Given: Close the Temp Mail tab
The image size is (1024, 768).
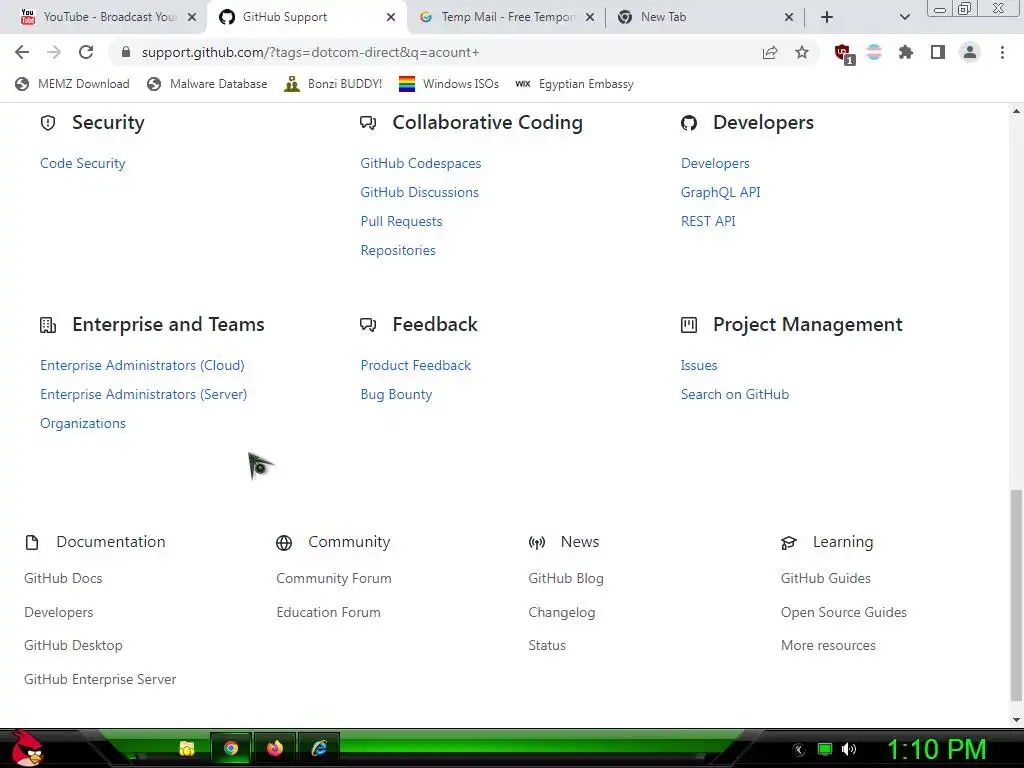Looking at the screenshot, I should click(x=590, y=17).
